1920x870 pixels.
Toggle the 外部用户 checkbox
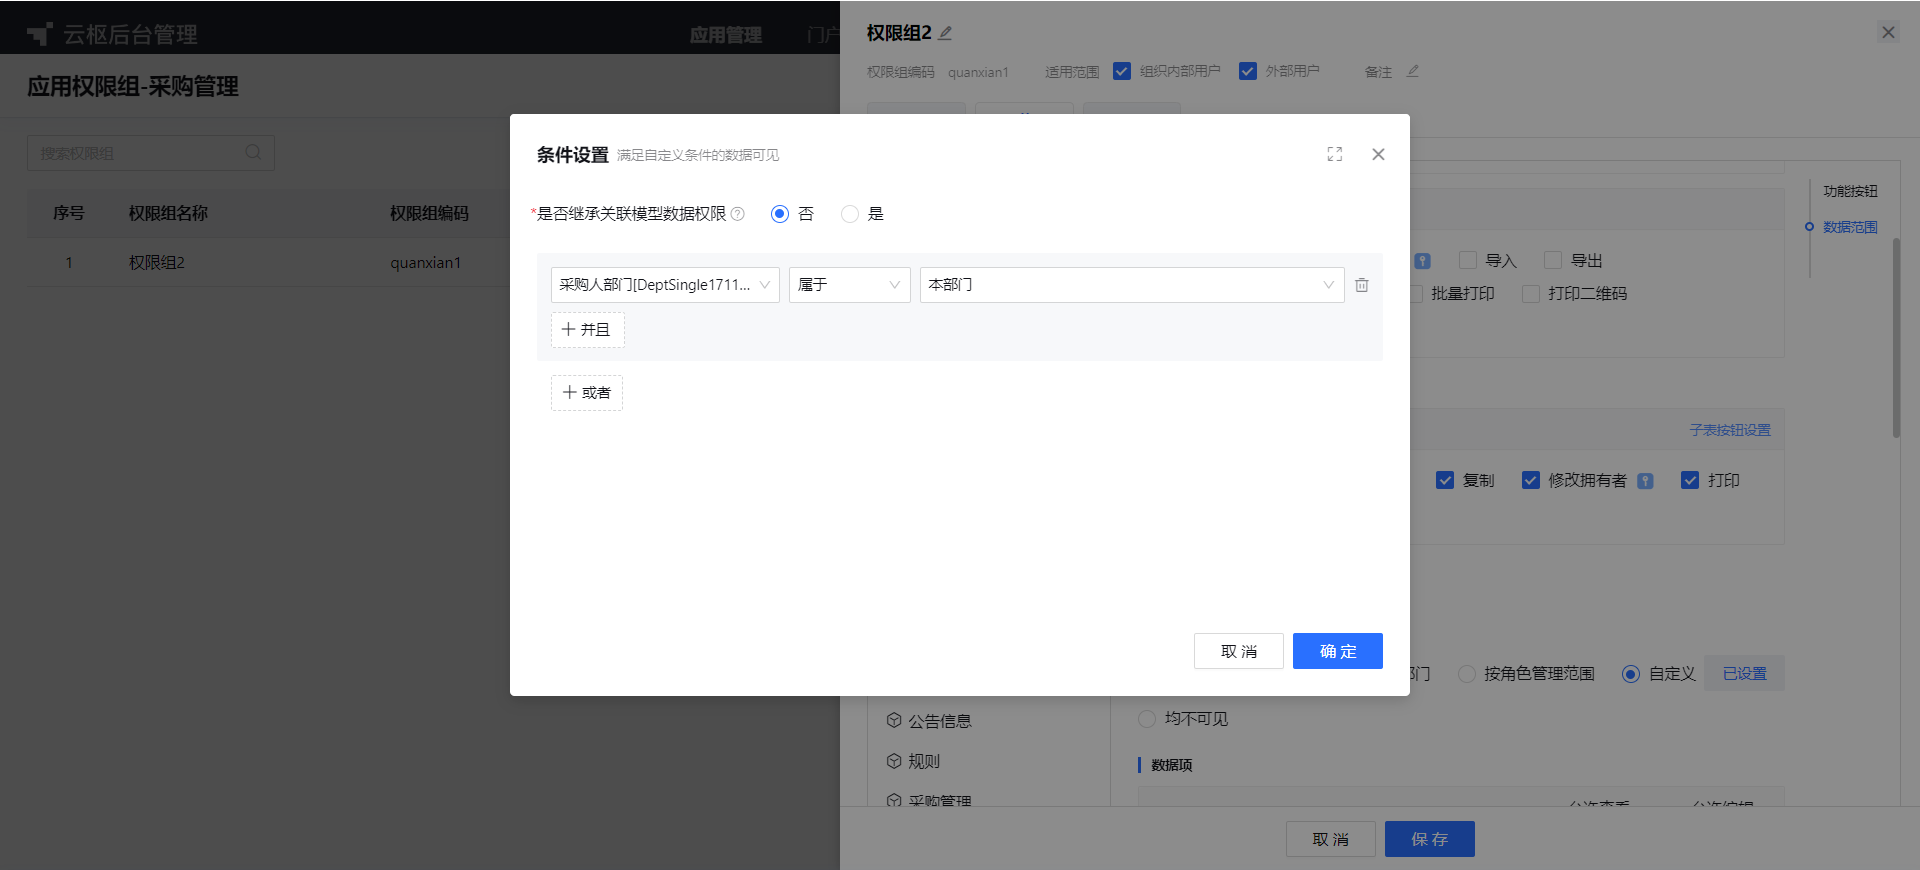[x=1248, y=71]
